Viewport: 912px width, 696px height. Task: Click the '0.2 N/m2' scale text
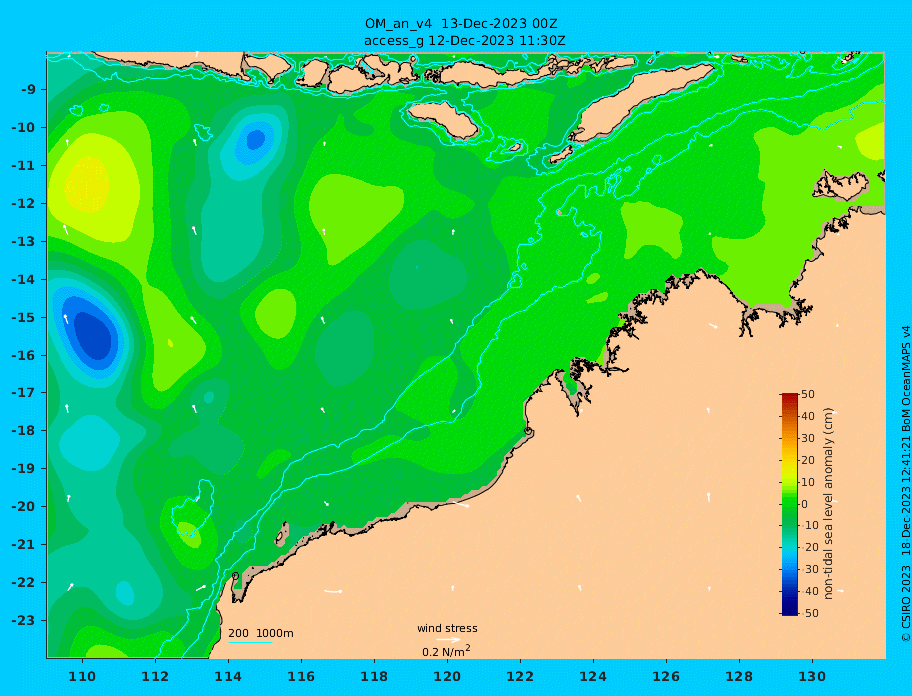click(x=446, y=651)
